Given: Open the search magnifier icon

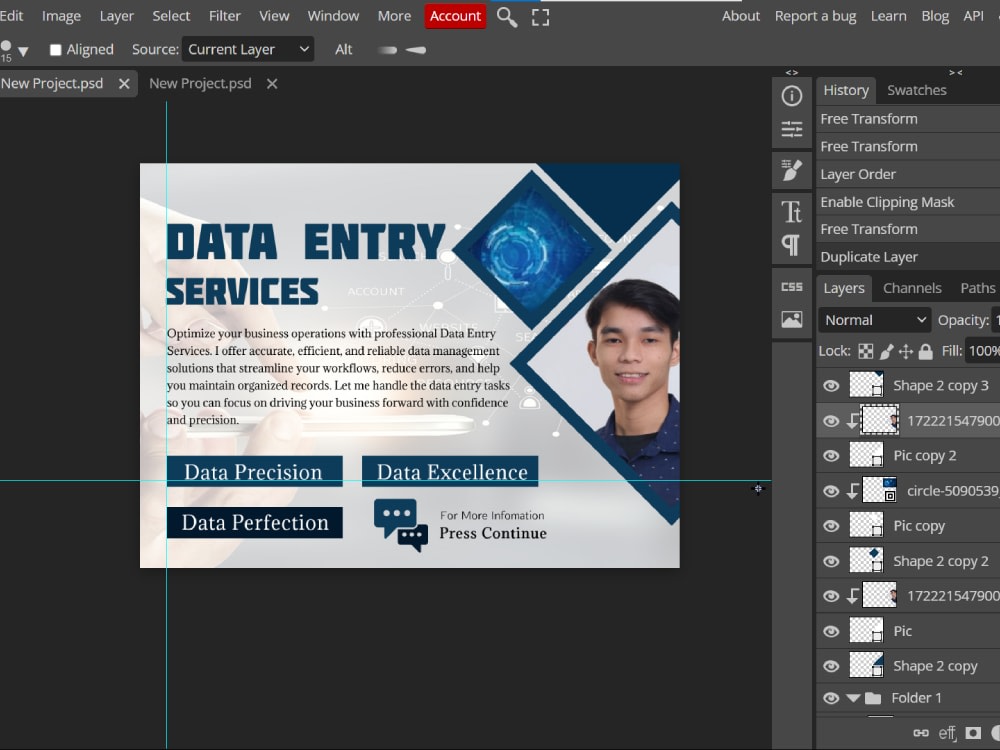Looking at the screenshot, I should point(507,17).
